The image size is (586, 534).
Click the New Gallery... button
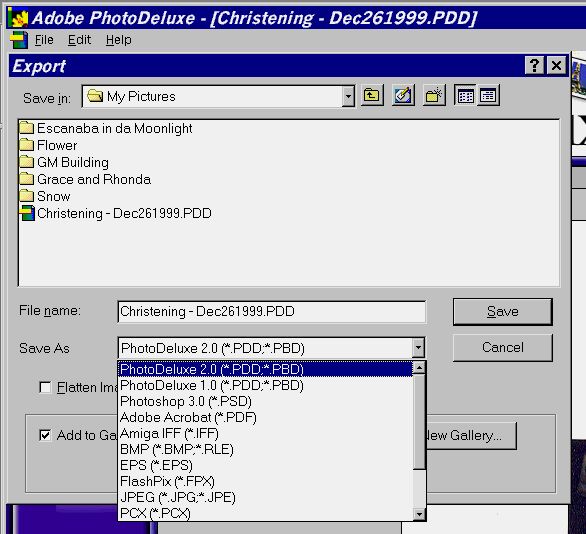(x=471, y=436)
